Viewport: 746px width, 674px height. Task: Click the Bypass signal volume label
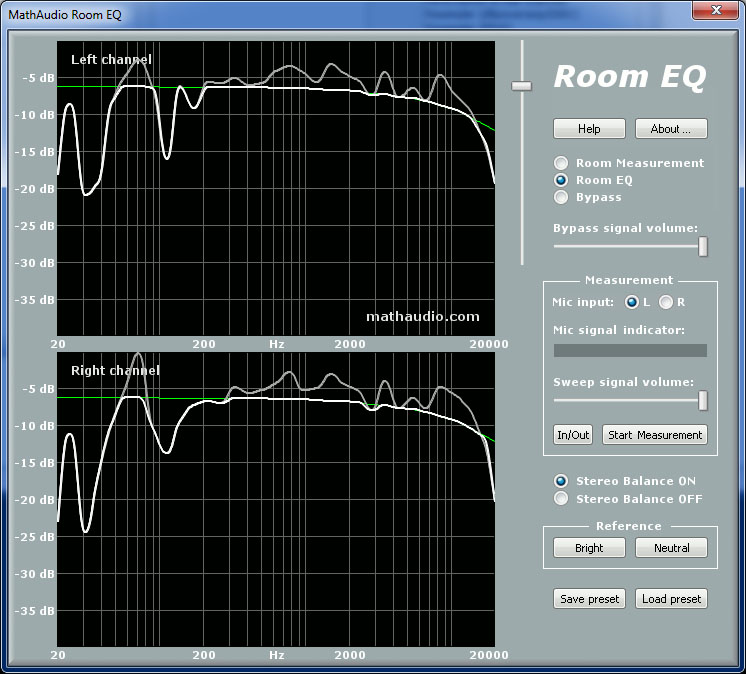[x=625, y=228]
